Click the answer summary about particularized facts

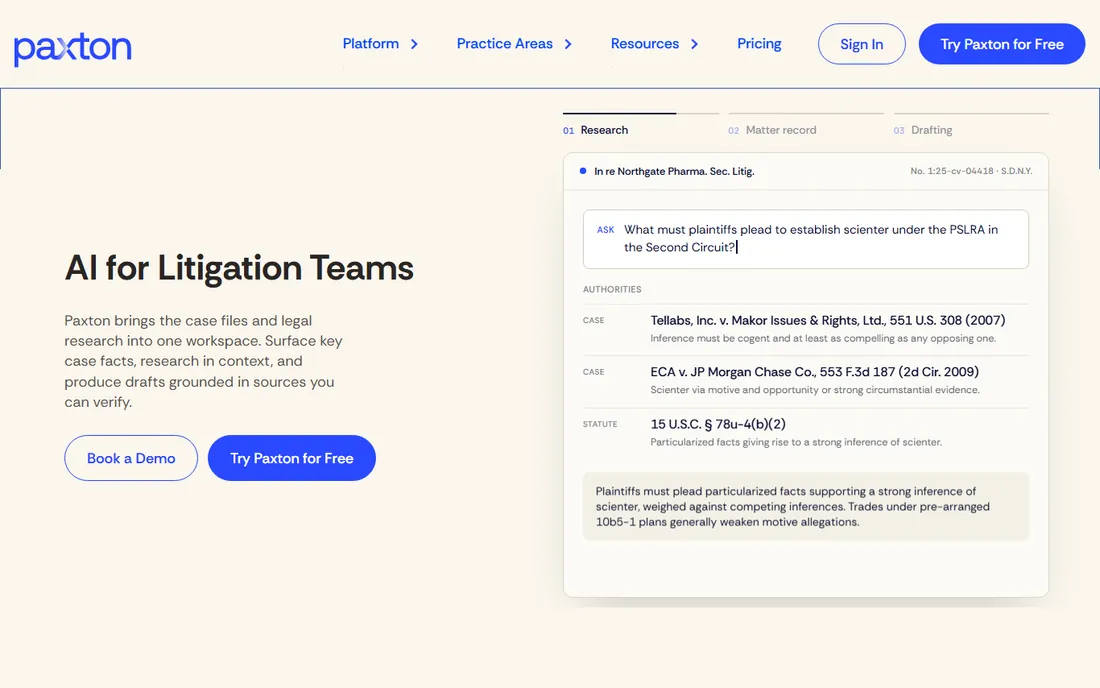(x=805, y=506)
